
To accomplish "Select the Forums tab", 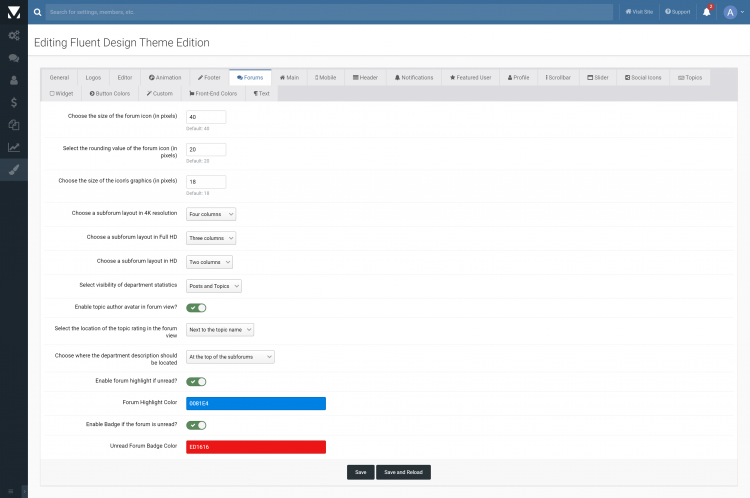I will pyautogui.click(x=250, y=77).
